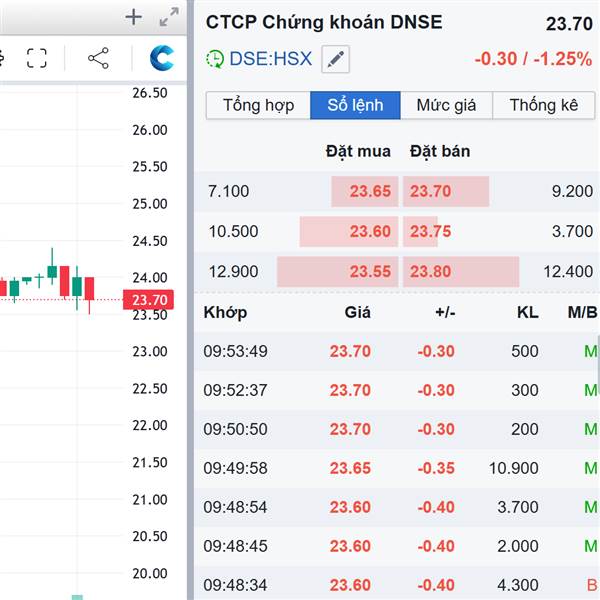This screenshot has width=600, height=600.
Task: Open the Mức giá tab
Action: 446,105
